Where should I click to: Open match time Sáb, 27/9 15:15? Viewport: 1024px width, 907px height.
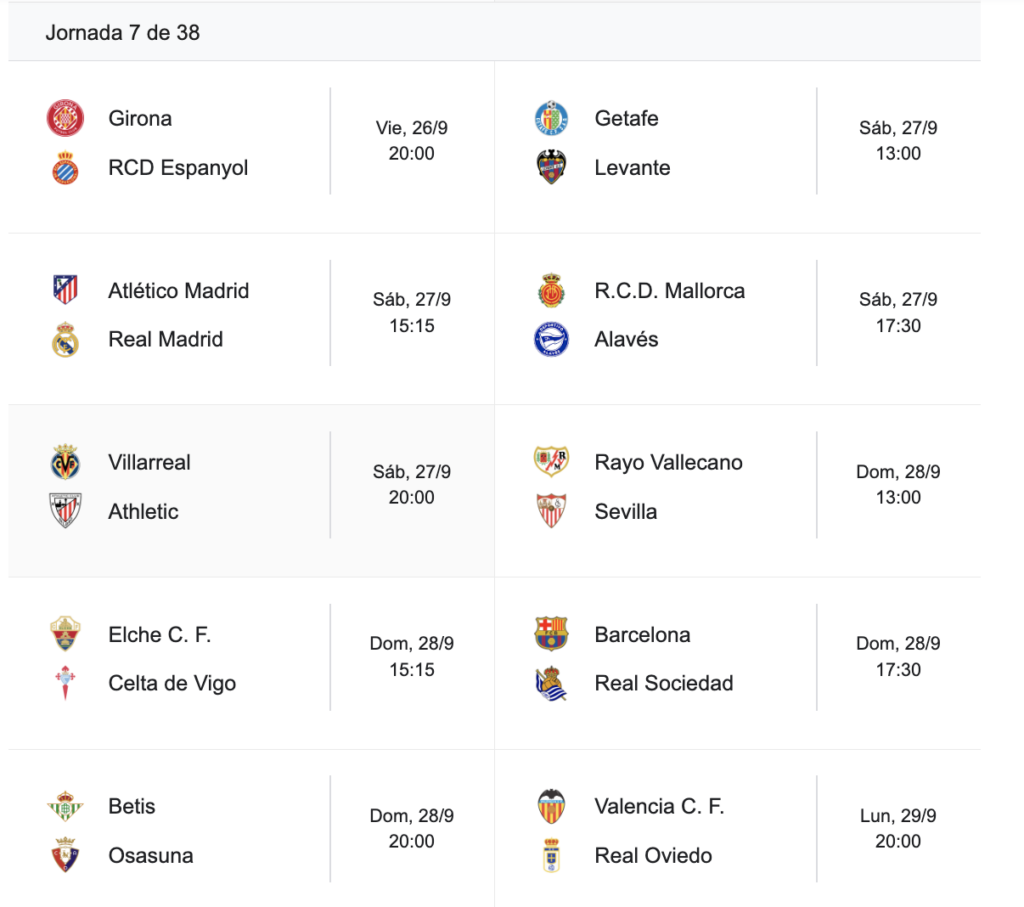pos(412,313)
